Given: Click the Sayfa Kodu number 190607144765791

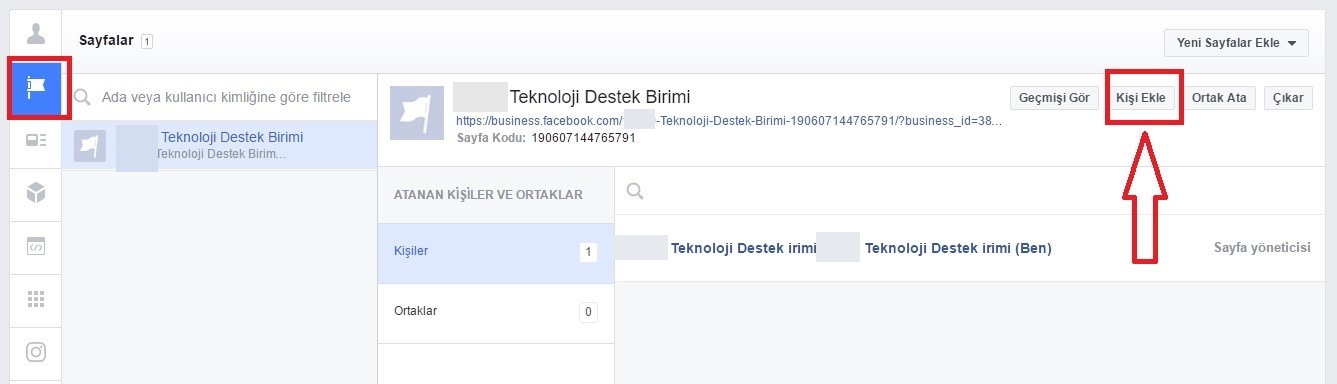Looking at the screenshot, I should tap(583, 137).
